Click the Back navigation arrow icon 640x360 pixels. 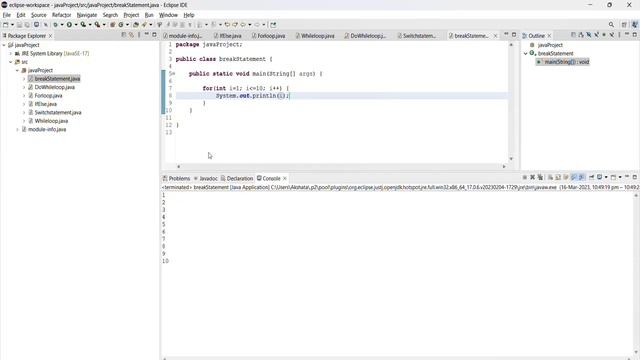click(243, 24)
